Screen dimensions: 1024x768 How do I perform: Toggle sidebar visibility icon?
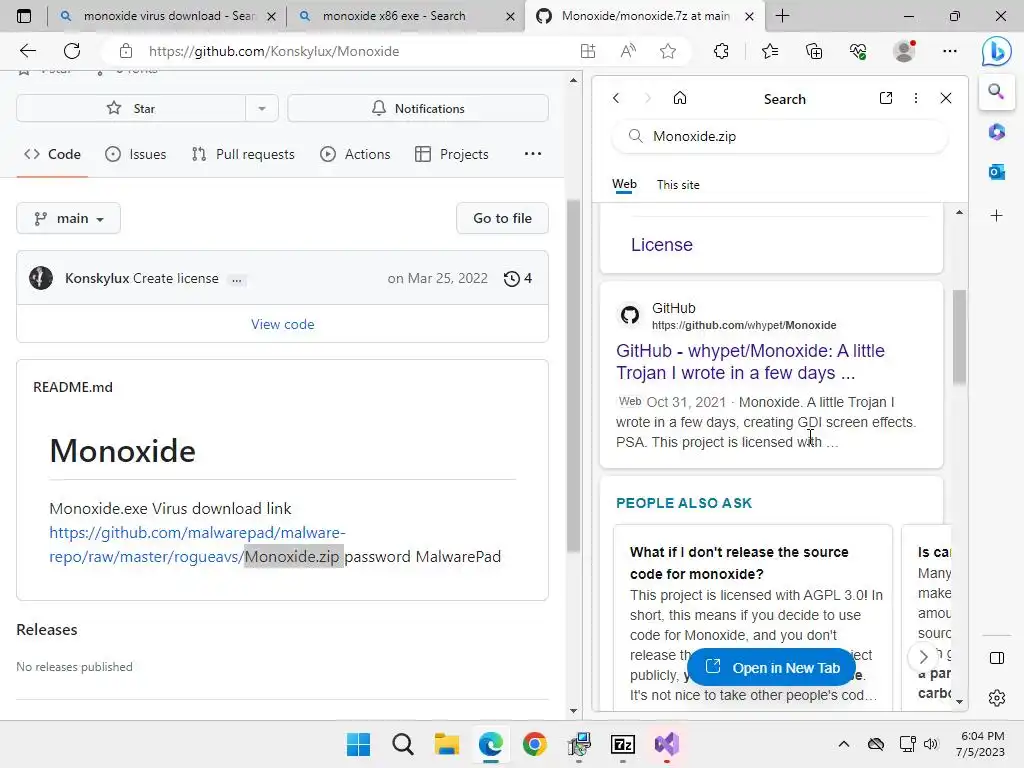pos(997,658)
